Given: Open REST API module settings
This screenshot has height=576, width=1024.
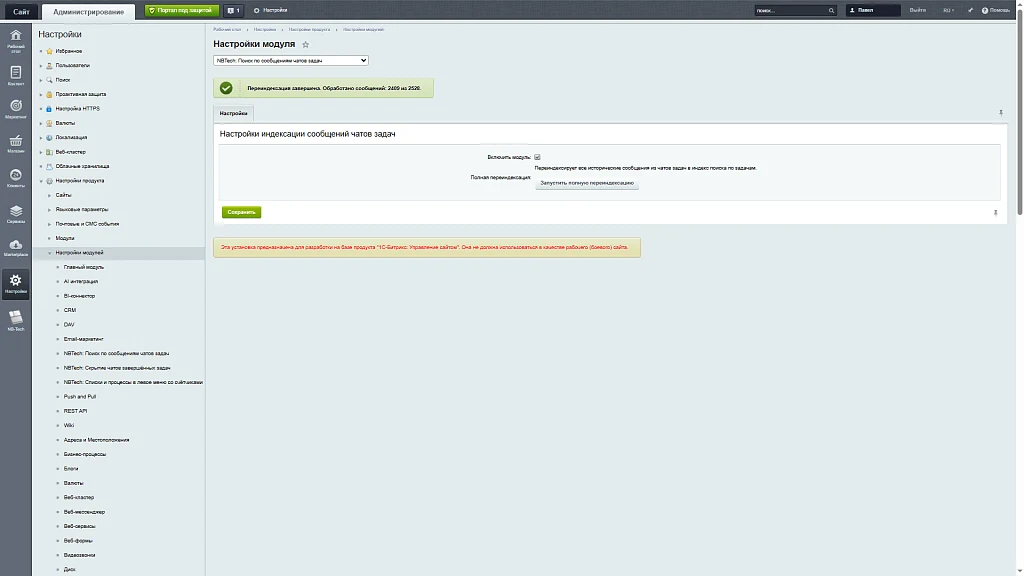Looking at the screenshot, I should coord(75,411).
